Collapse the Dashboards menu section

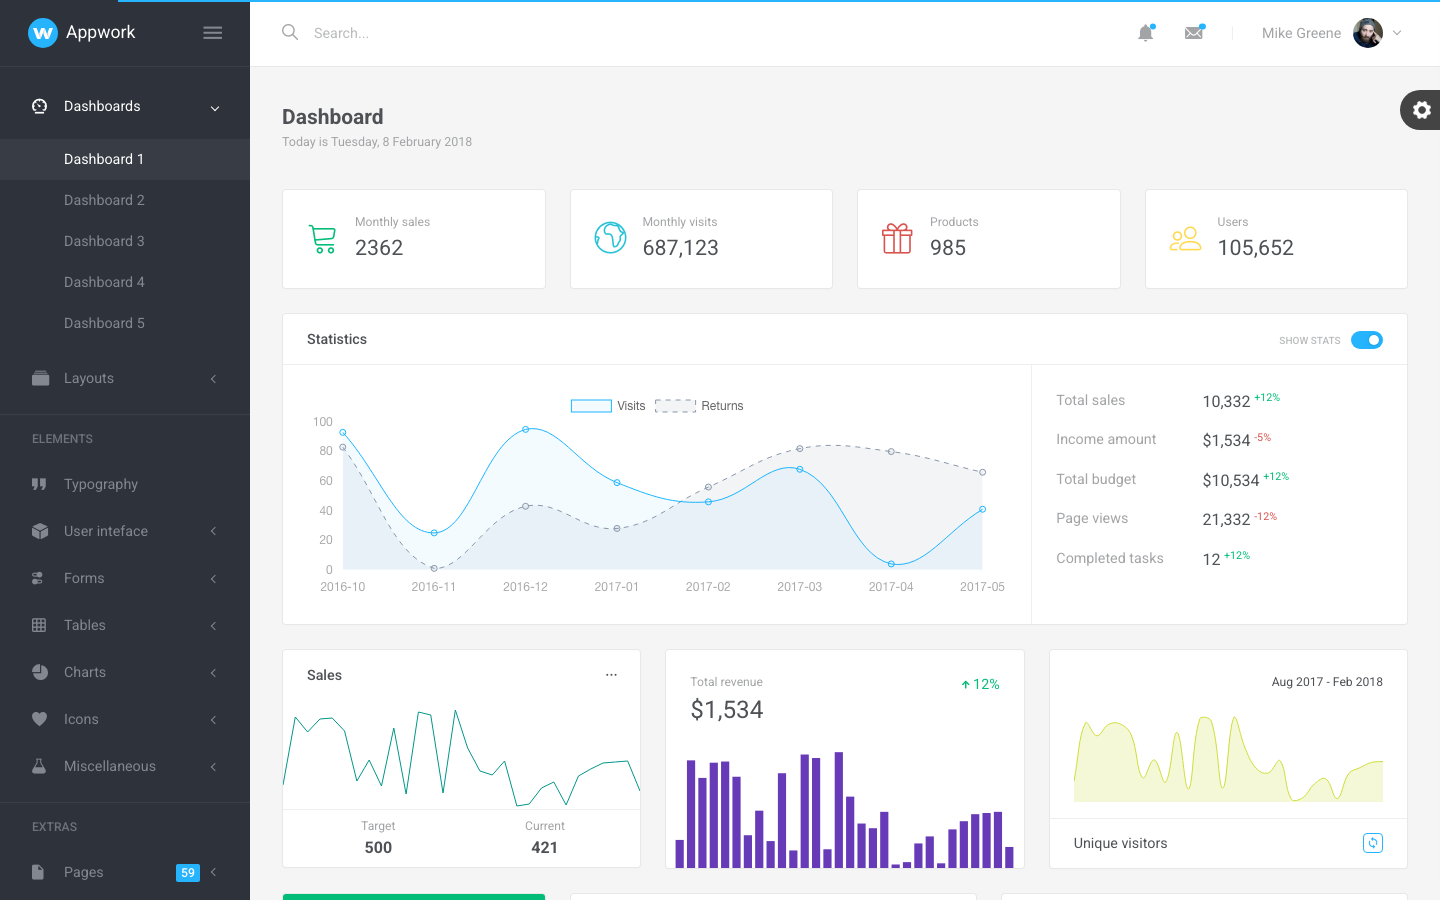tap(125, 106)
